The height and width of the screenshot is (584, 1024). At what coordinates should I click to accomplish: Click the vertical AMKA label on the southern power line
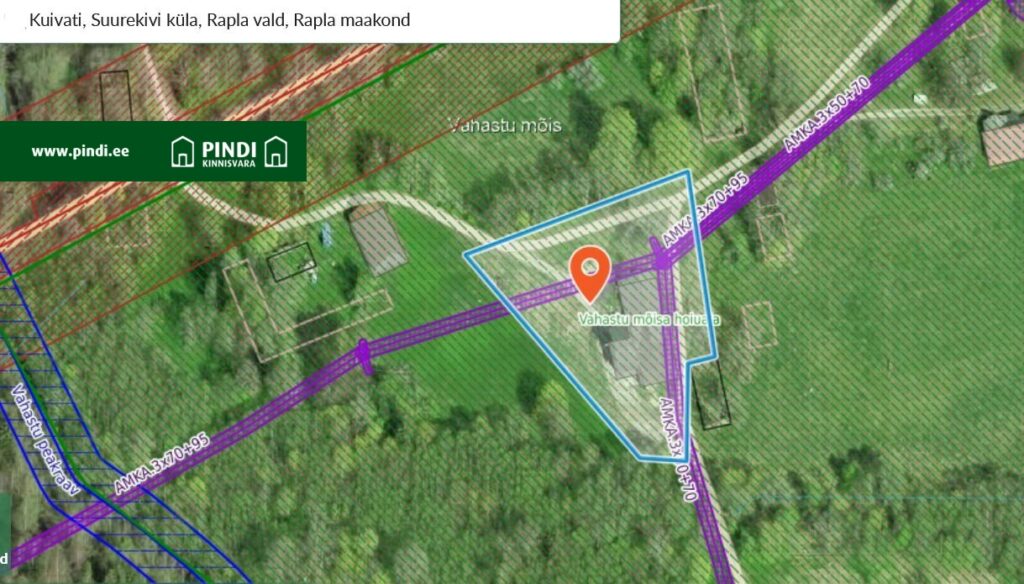pos(679,449)
